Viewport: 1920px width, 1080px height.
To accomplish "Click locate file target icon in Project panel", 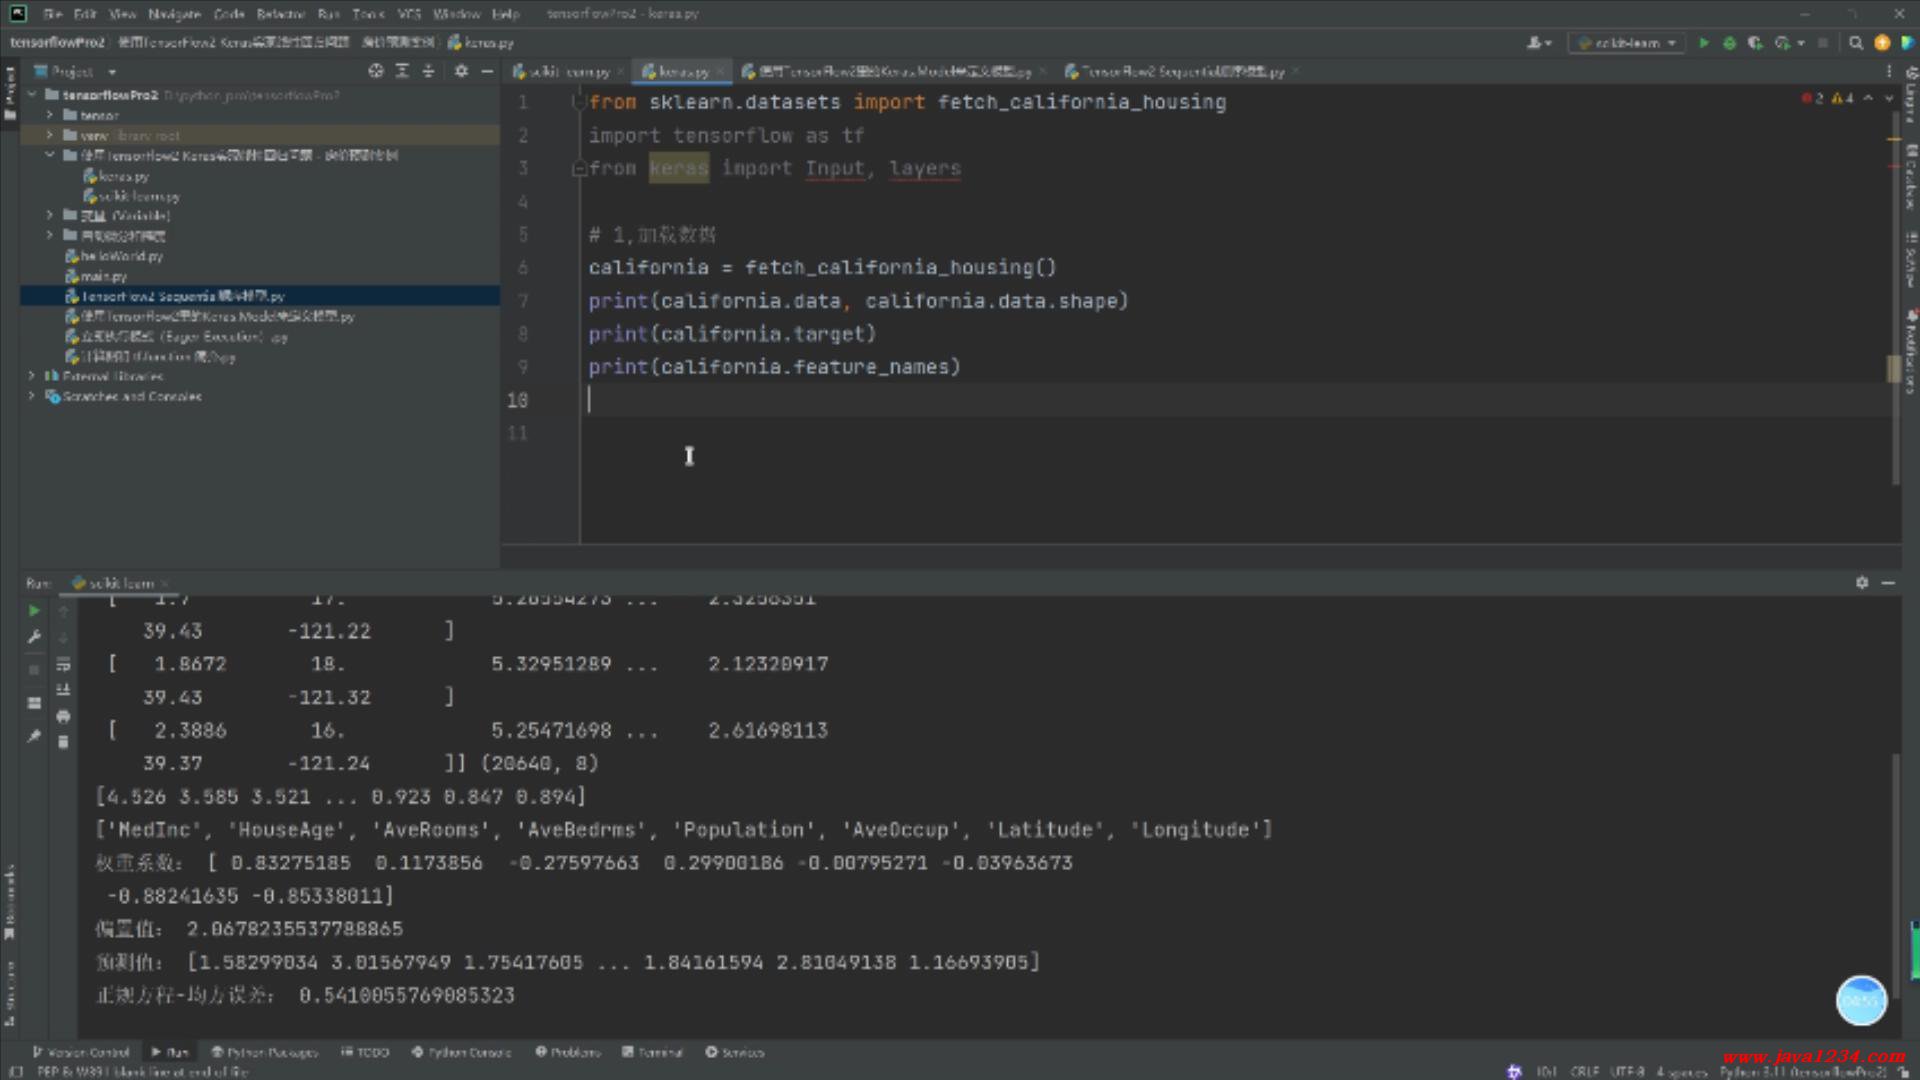I will tap(375, 71).
